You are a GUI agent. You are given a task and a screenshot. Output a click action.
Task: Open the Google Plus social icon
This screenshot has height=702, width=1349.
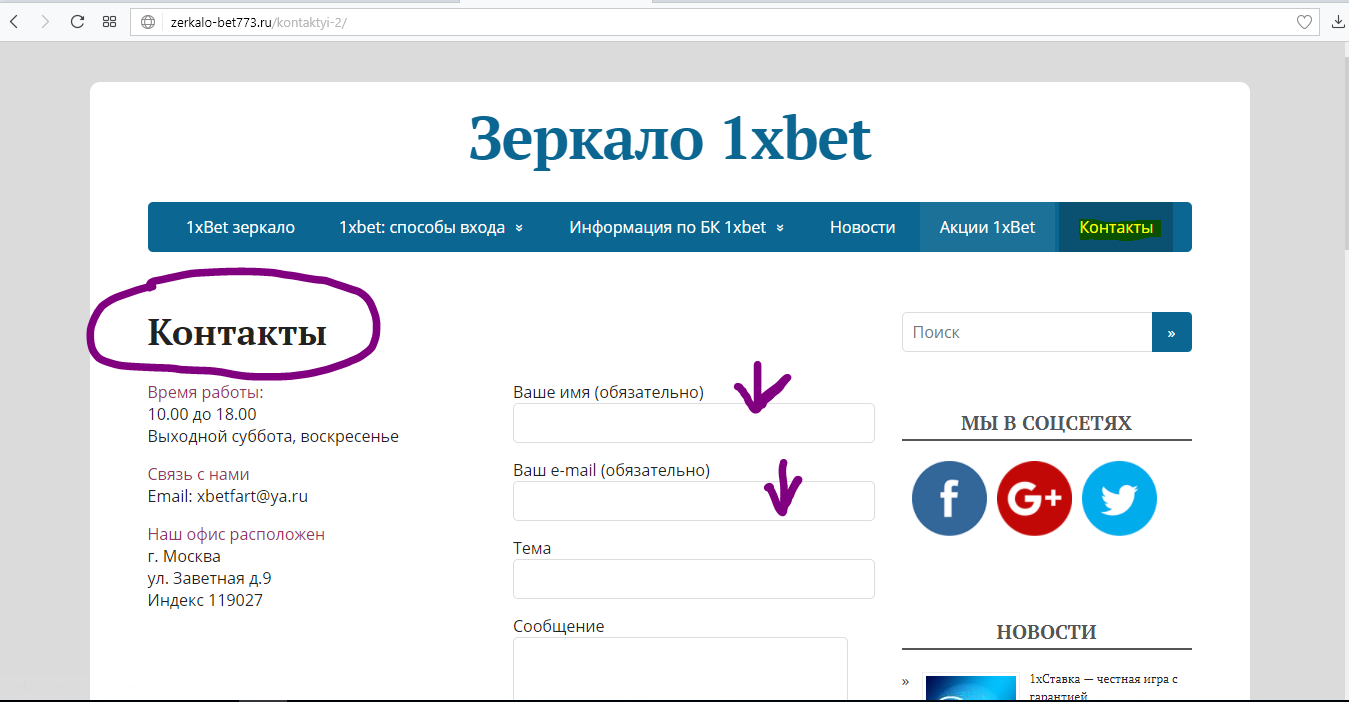coord(1034,498)
